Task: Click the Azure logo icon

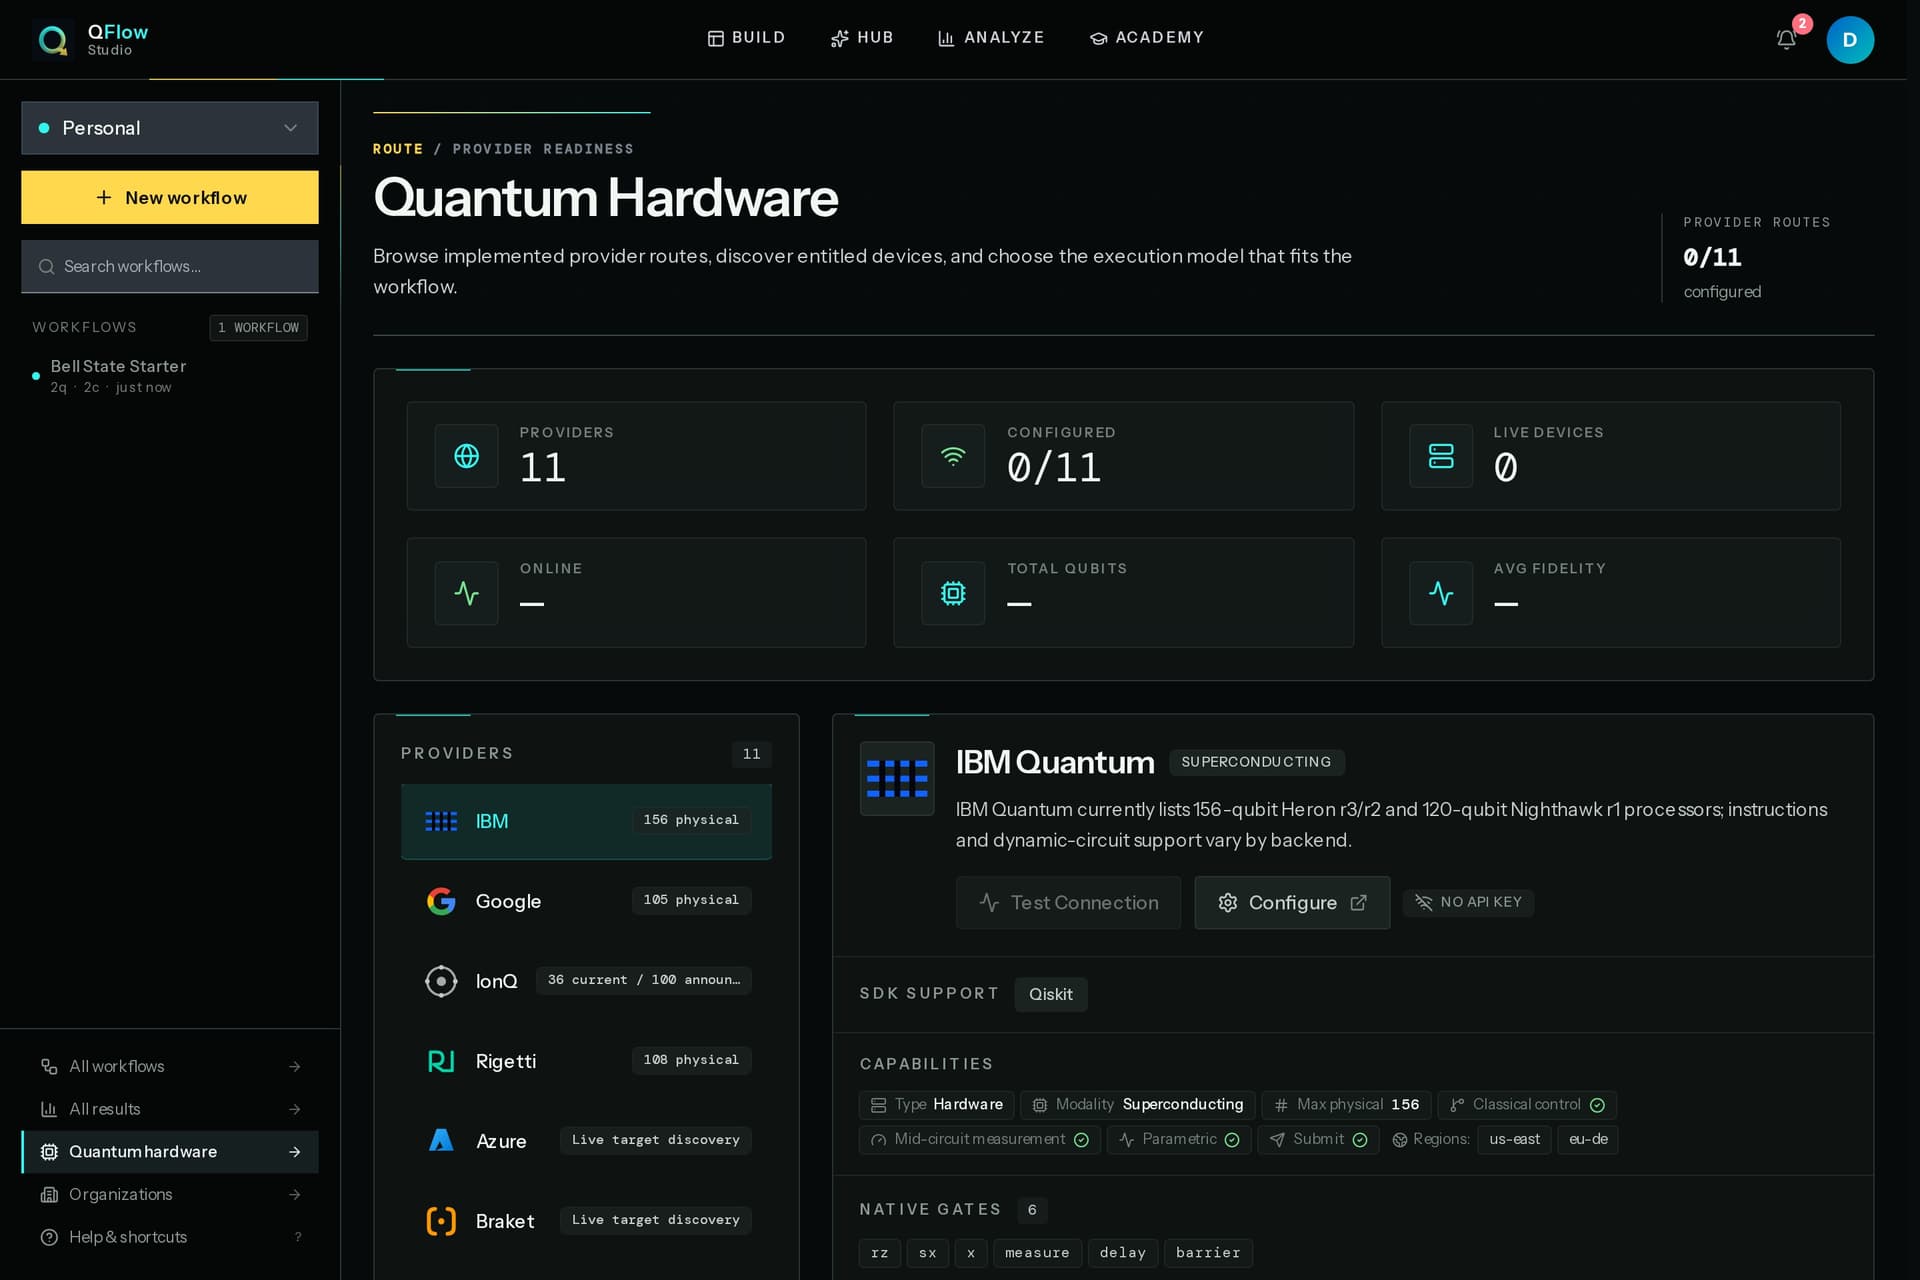Action: (x=441, y=1141)
